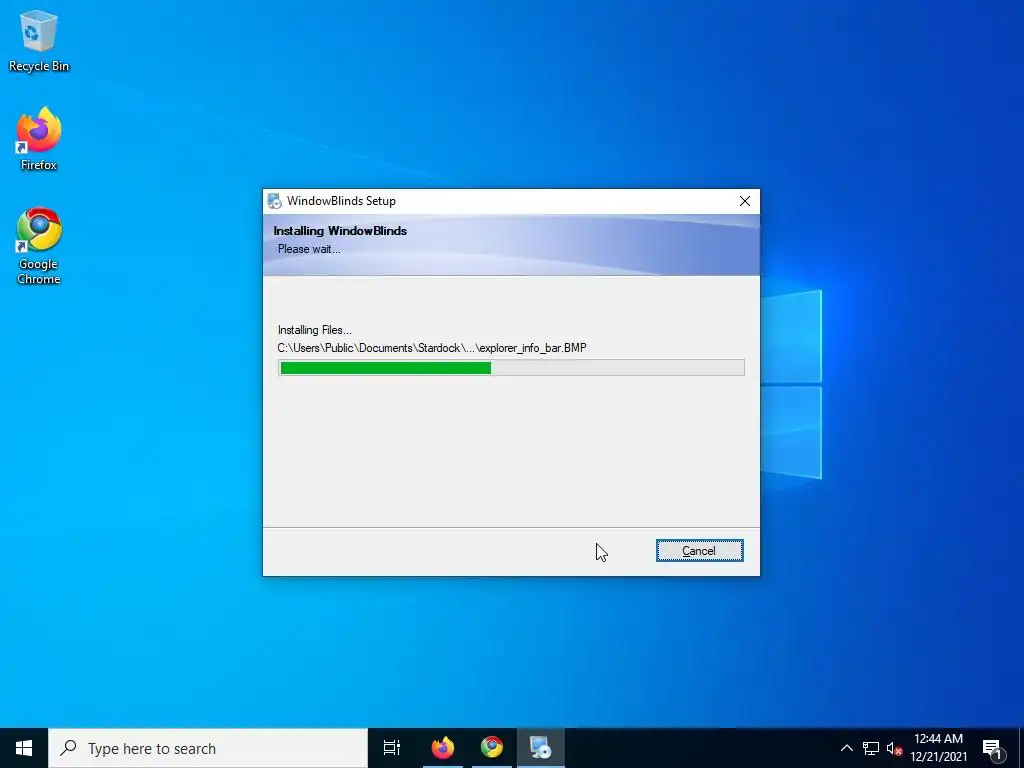Click the taskbar search box
The height and width of the screenshot is (768, 1024).
[208, 748]
